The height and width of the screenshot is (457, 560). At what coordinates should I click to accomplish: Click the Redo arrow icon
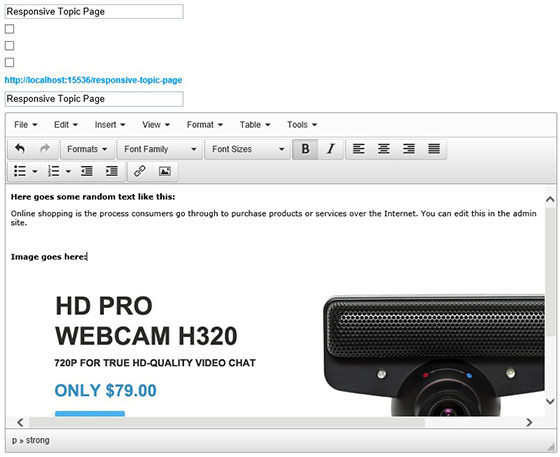coord(45,149)
